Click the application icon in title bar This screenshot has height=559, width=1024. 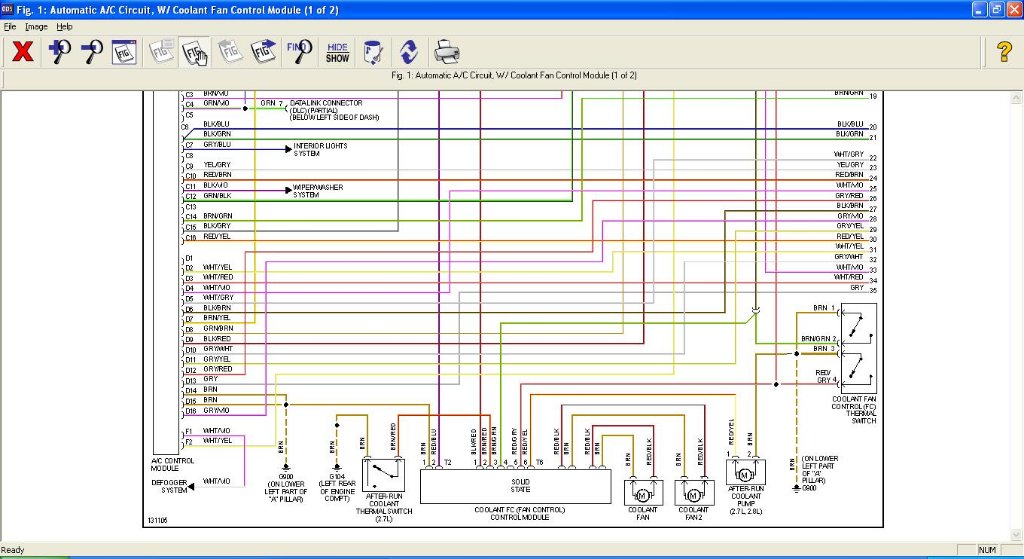pyautogui.click(x=9, y=9)
